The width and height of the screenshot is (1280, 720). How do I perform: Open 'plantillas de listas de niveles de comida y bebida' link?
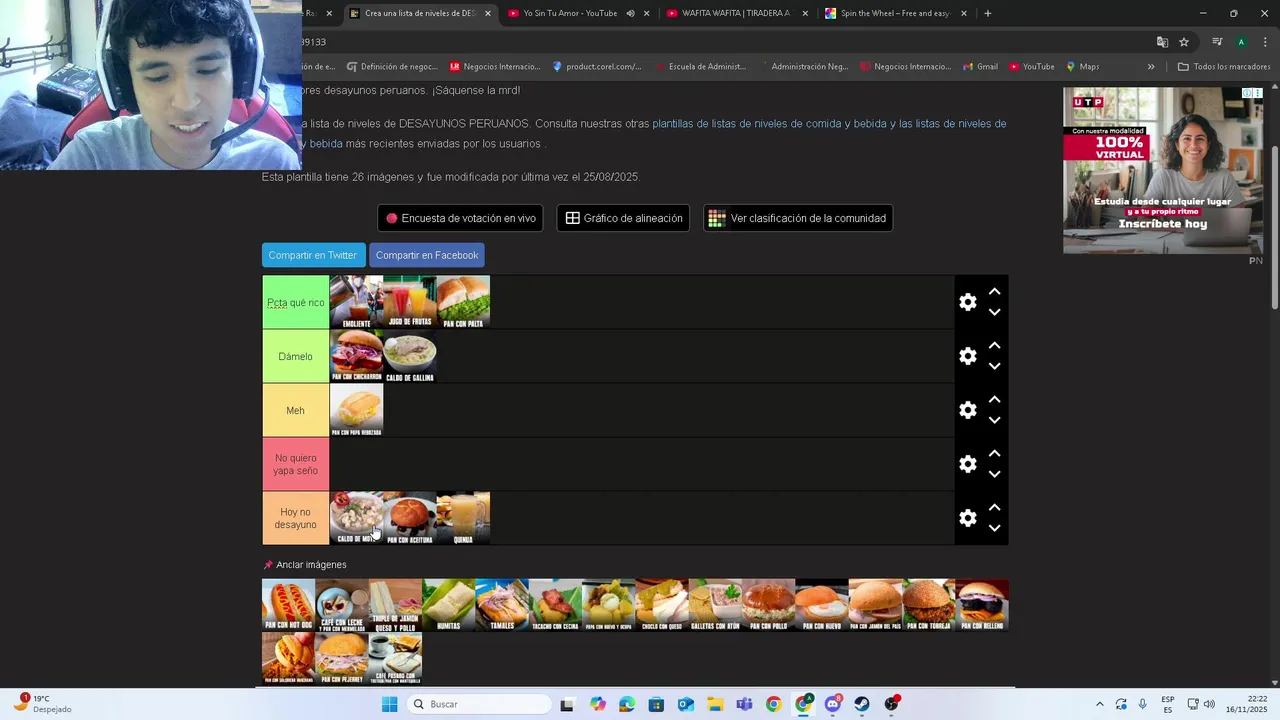(770, 124)
